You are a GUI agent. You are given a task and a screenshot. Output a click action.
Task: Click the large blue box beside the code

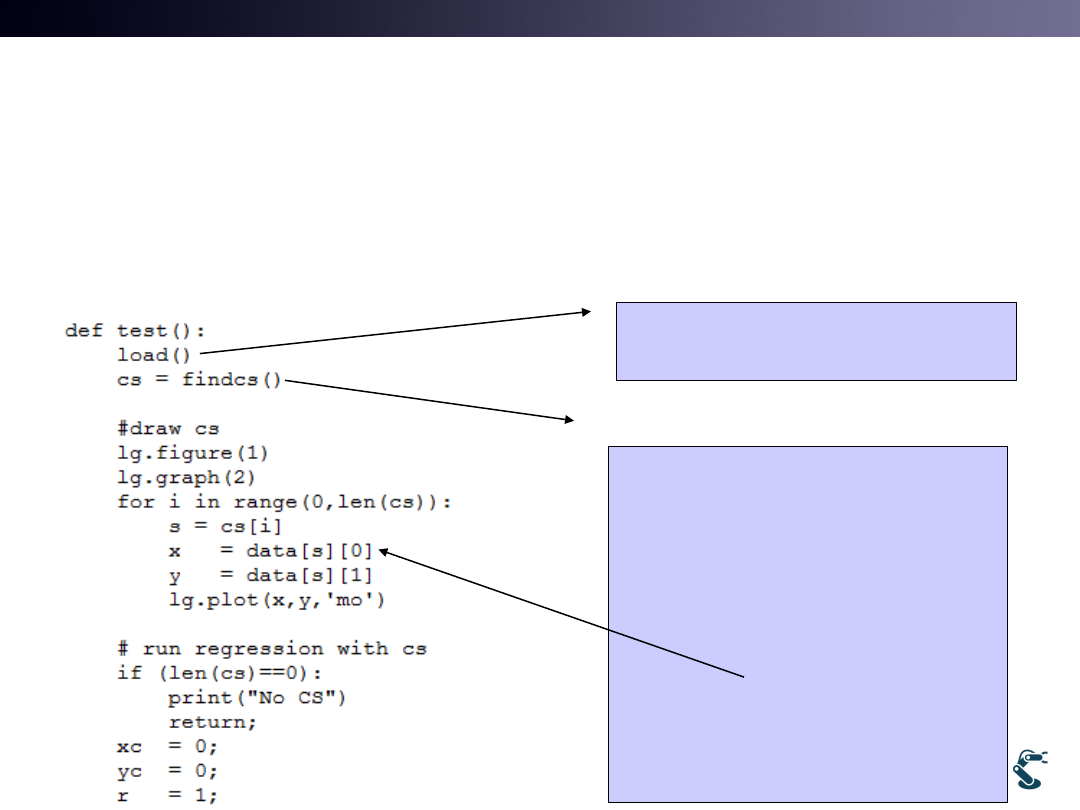(x=808, y=623)
